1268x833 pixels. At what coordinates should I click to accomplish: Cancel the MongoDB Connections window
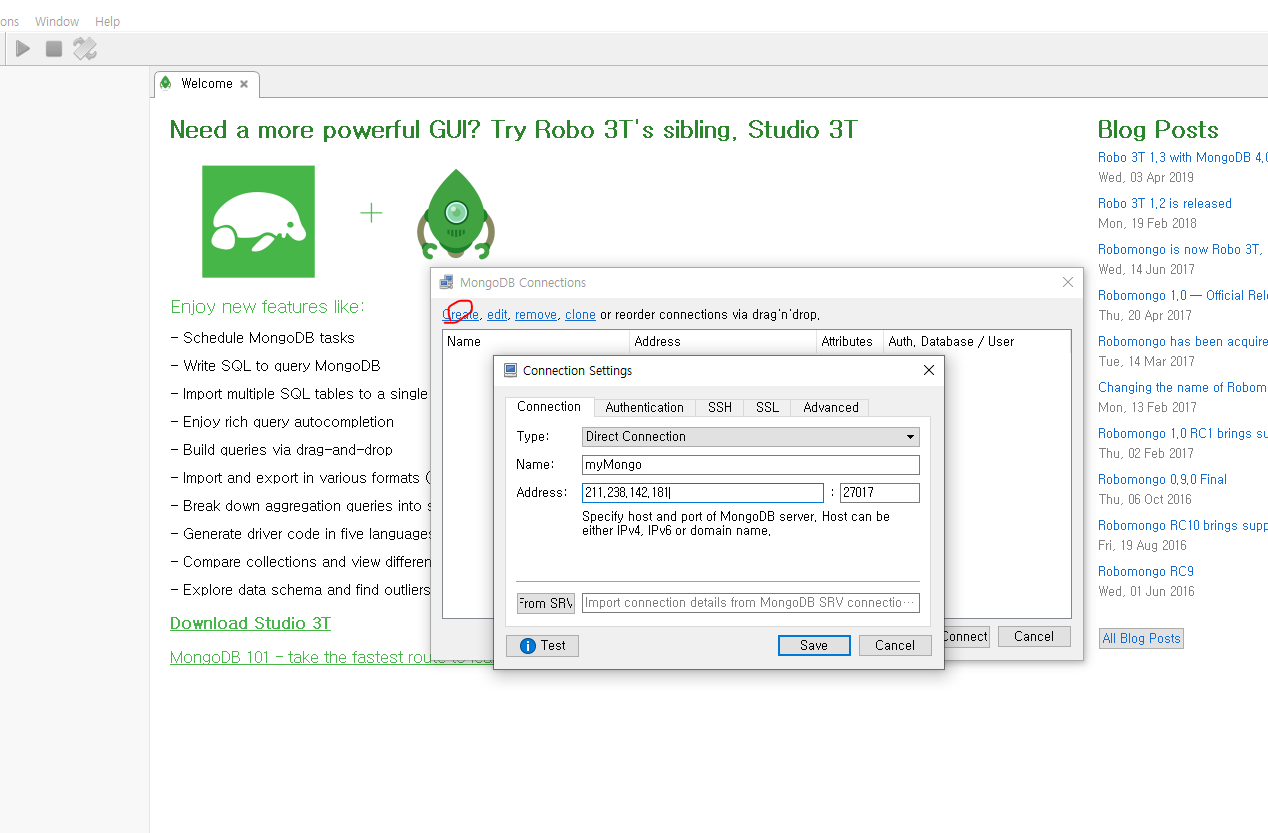pos(1033,636)
